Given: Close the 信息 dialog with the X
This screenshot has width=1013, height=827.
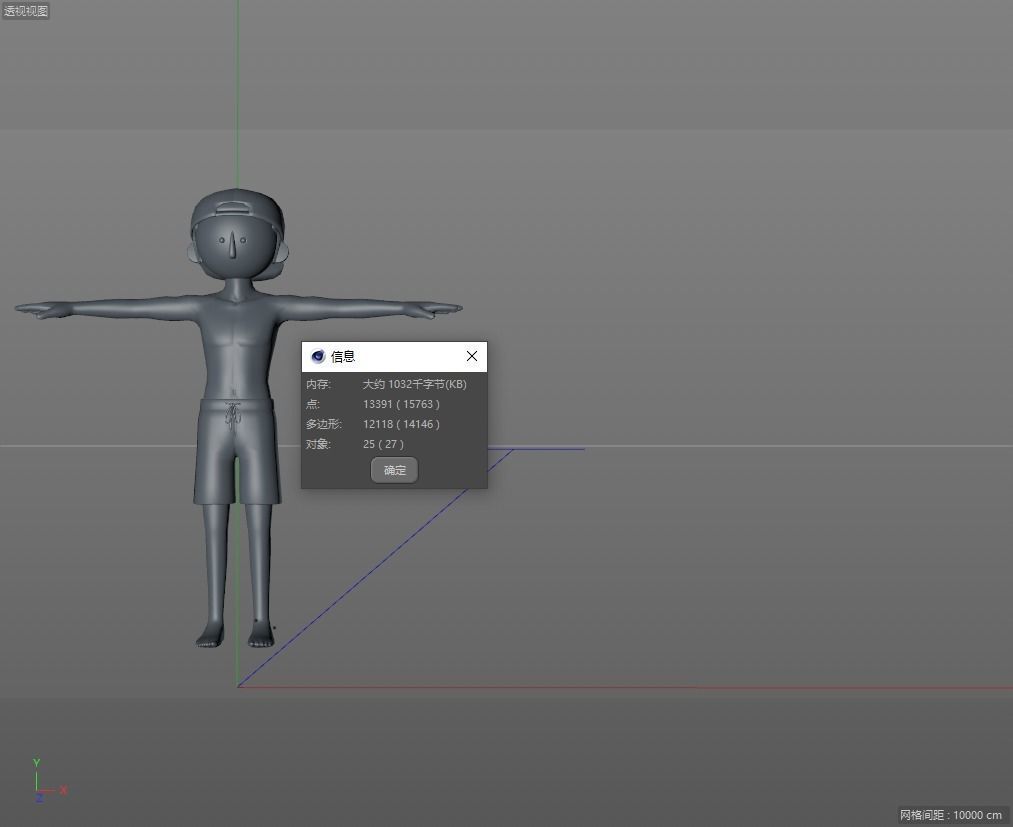Looking at the screenshot, I should pyautogui.click(x=471, y=356).
